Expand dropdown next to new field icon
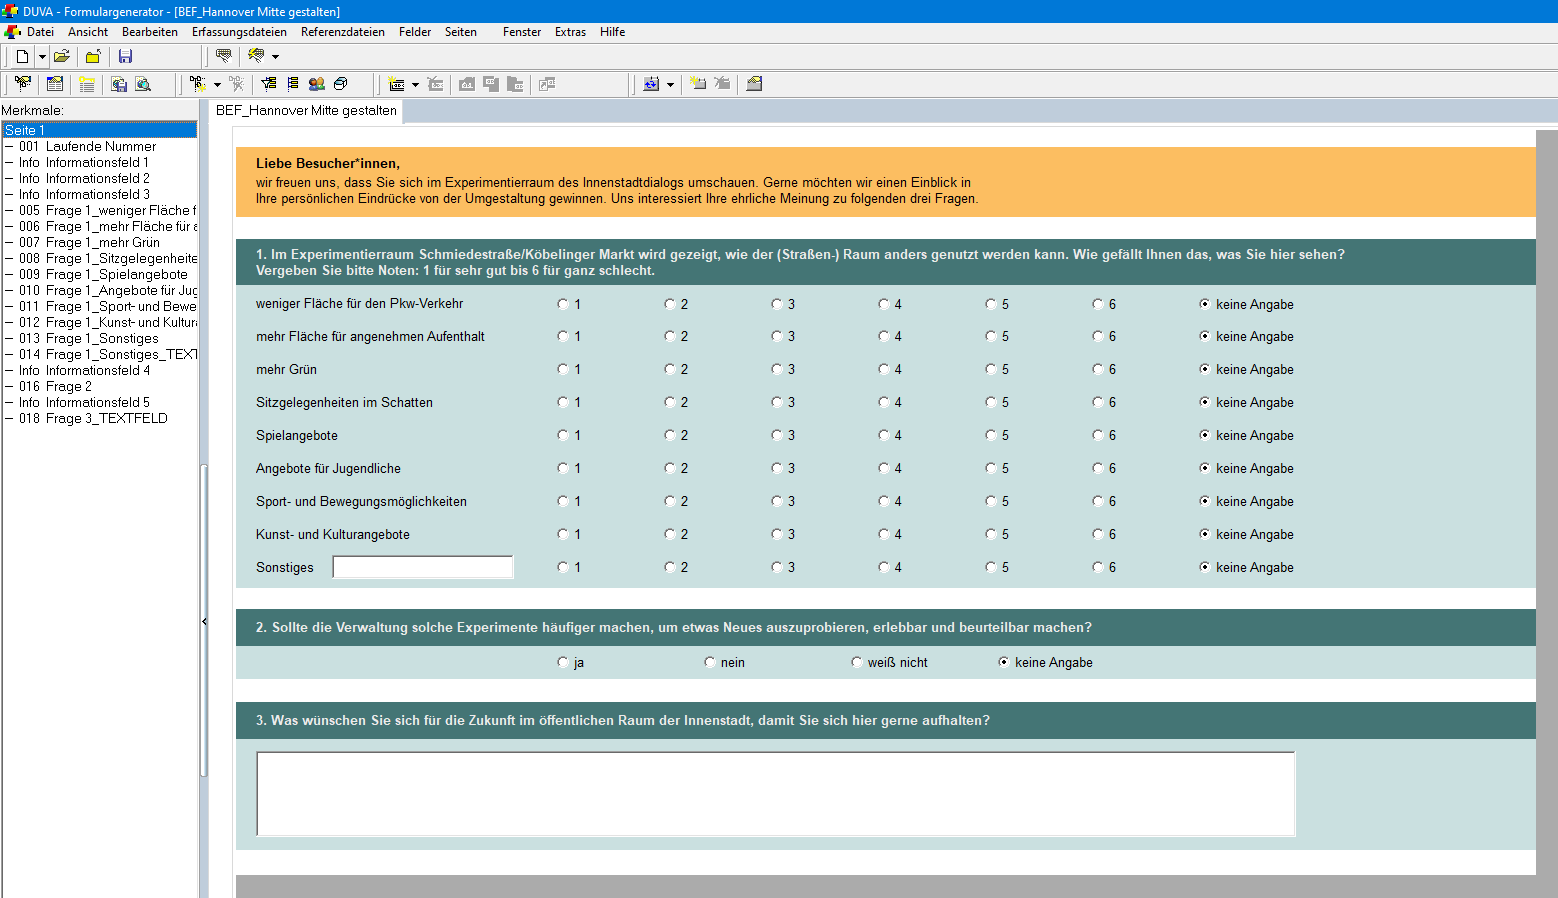 (415, 85)
